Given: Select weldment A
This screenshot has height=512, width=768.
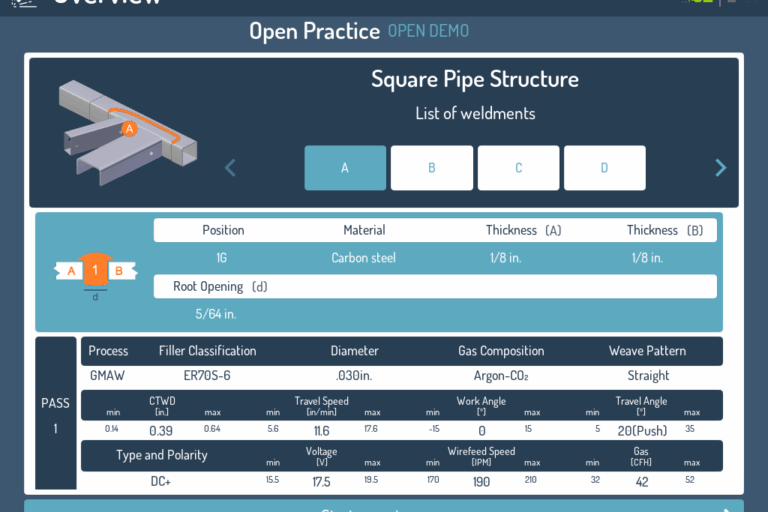Looking at the screenshot, I should (345, 168).
